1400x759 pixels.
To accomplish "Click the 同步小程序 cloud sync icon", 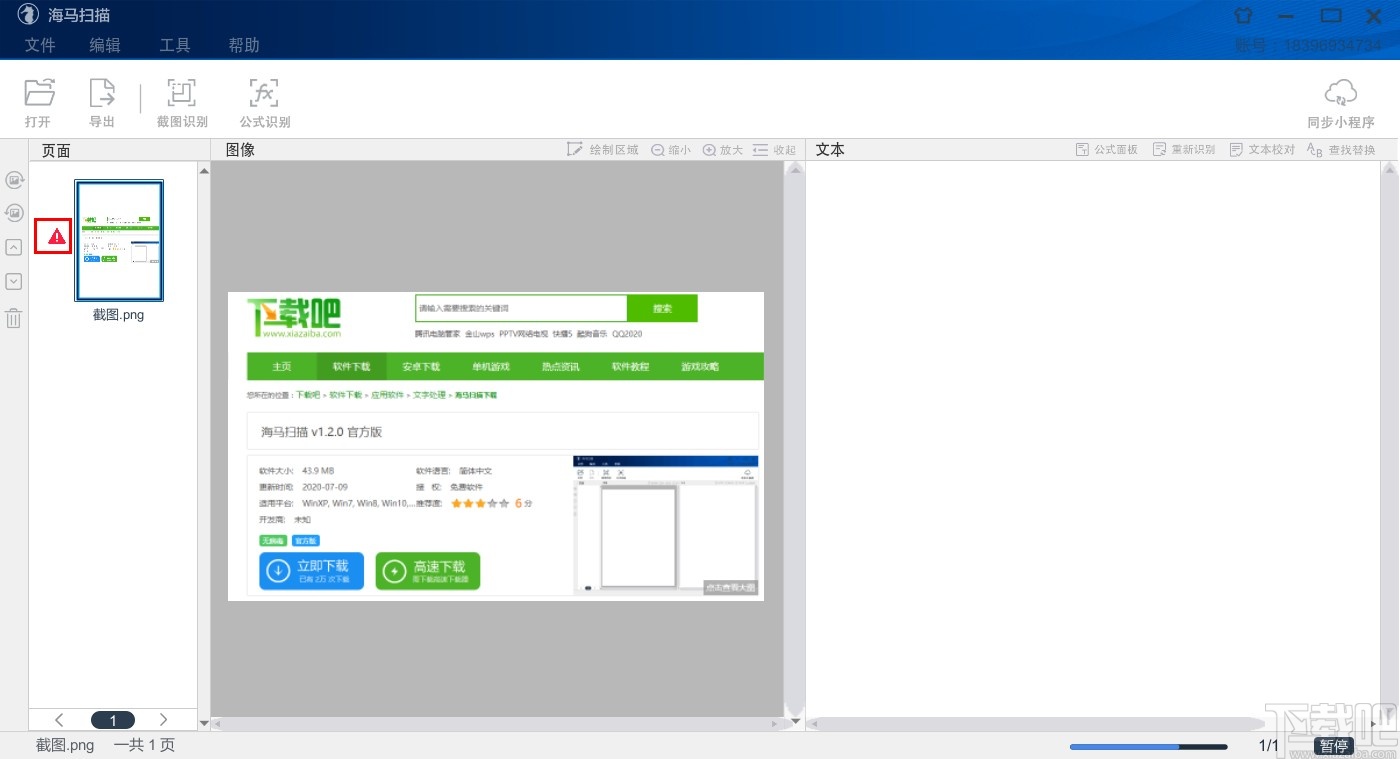I will click(x=1341, y=93).
